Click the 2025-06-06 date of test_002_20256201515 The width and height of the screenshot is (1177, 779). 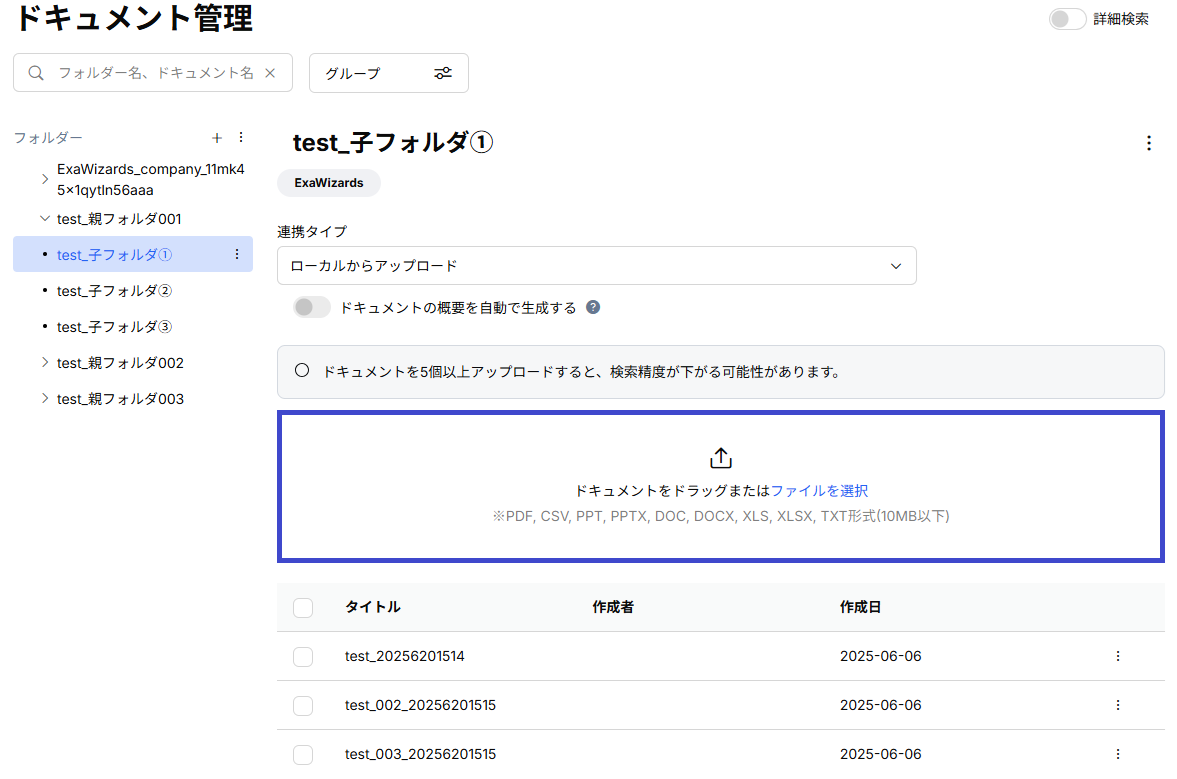pyautogui.click(x=880, y=705)
